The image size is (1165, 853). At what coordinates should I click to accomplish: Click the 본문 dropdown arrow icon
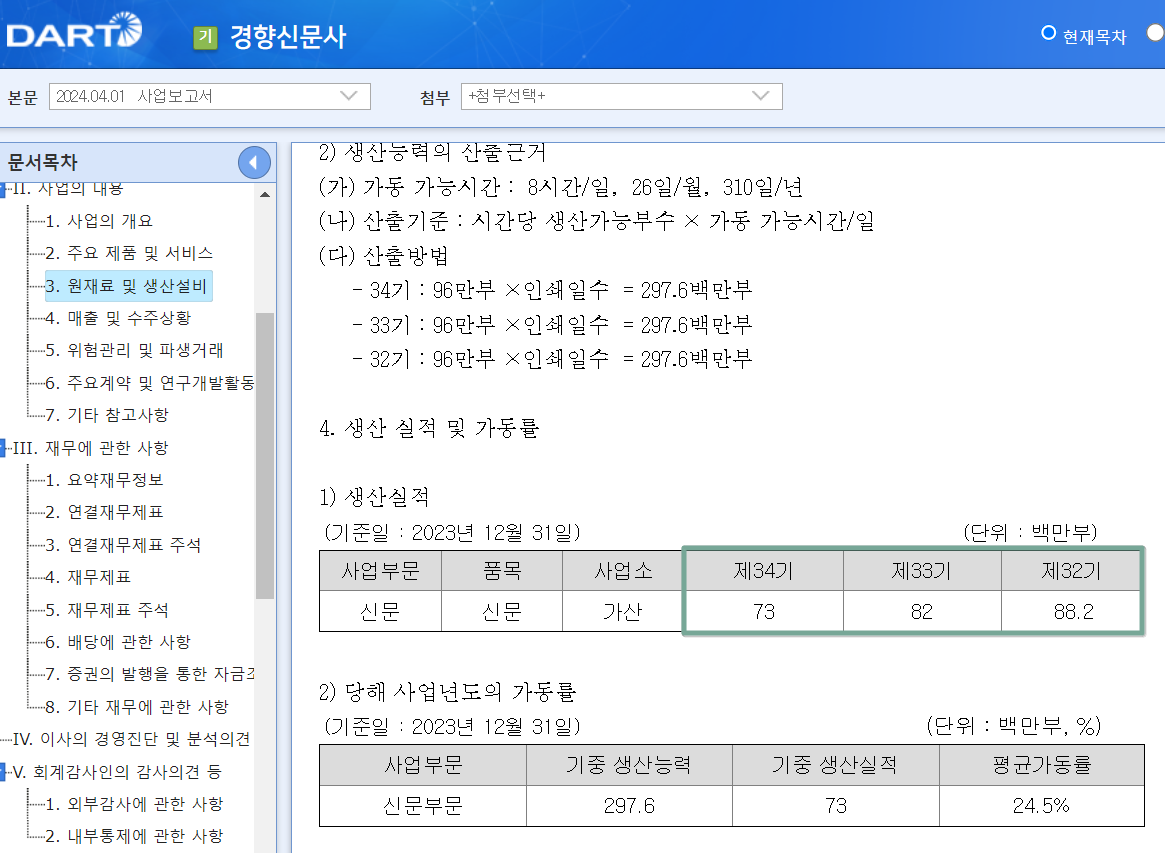click(x=350, y=96)
